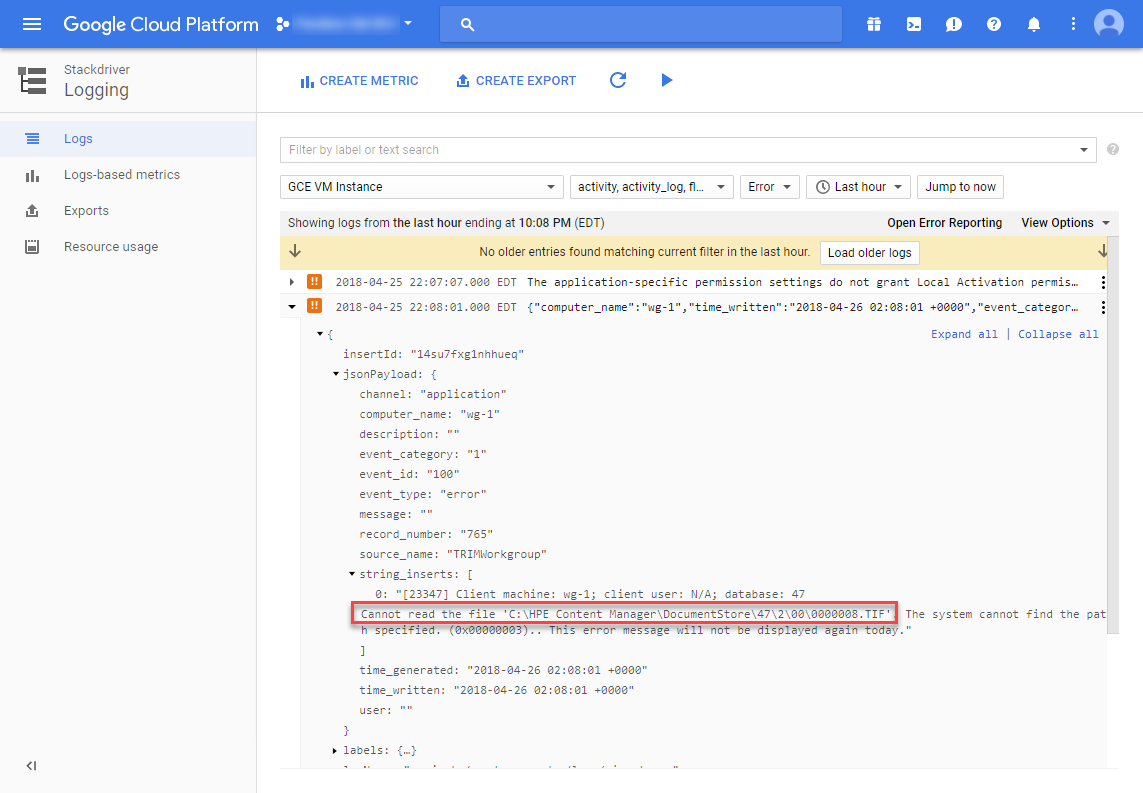Open the filter field dropdown arrow
The width and height of the screenshot is (1143, 793).
click(x=1084, y=150)
